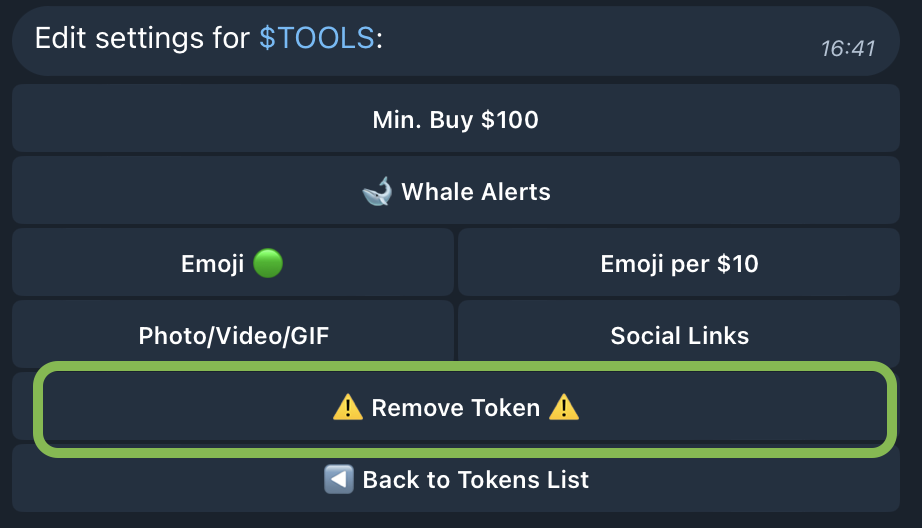
Task: Click the green circle emoji
Action: pos(268,263)
